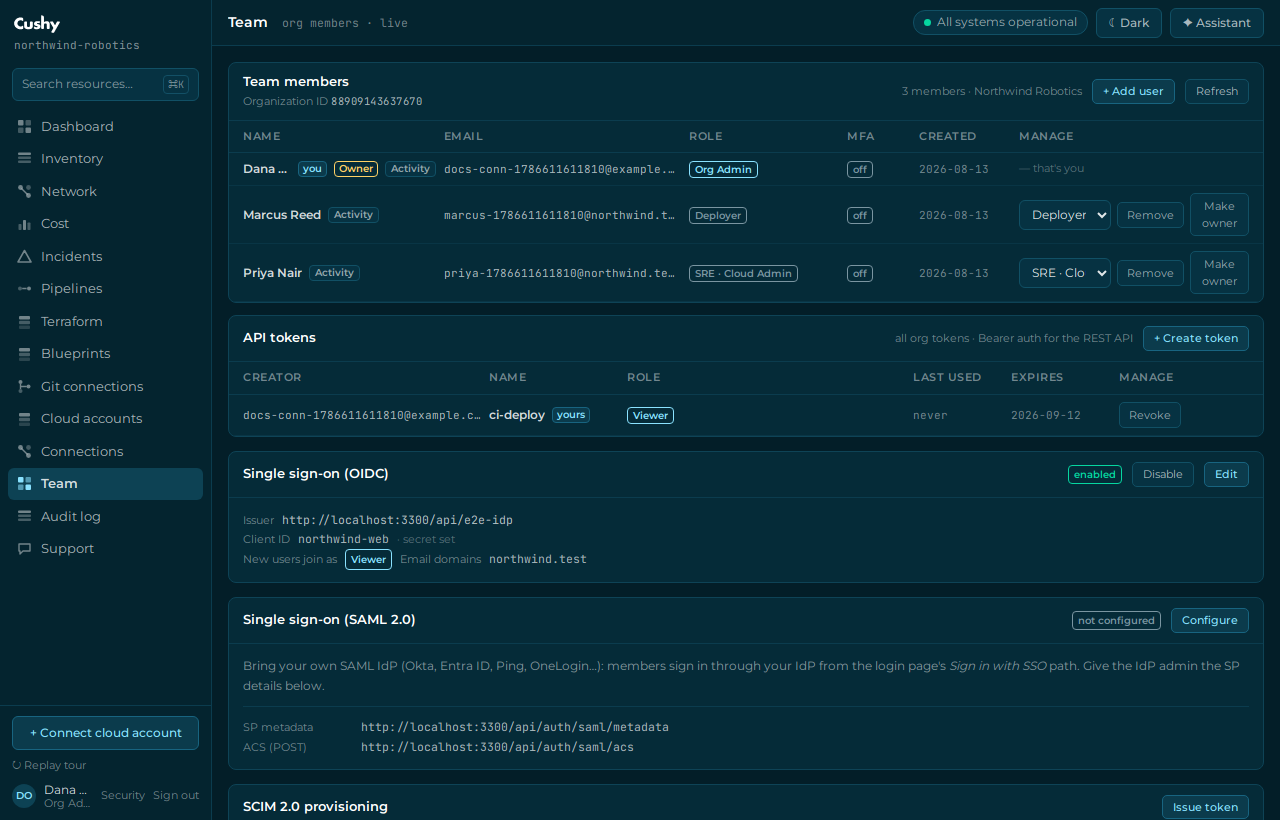Click Connect cloud account button
1280x820 pixels.
pos(105,733)
